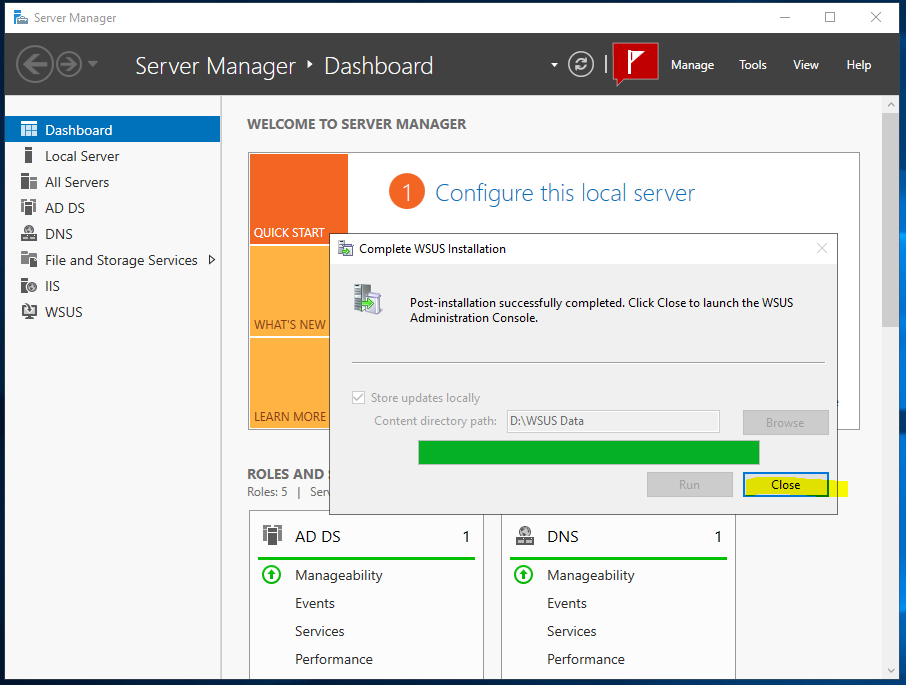This screenshot has height=685, width=906.
Task: Click the green installation progress bar
Action: [x=589, y=452]
